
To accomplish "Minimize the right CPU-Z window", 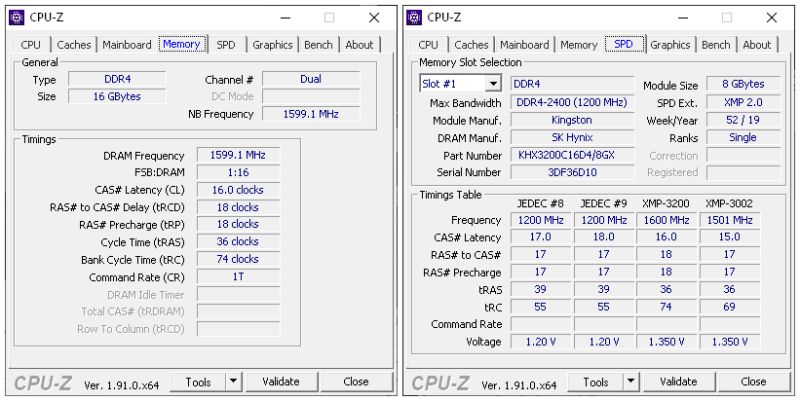I will 683,18.
